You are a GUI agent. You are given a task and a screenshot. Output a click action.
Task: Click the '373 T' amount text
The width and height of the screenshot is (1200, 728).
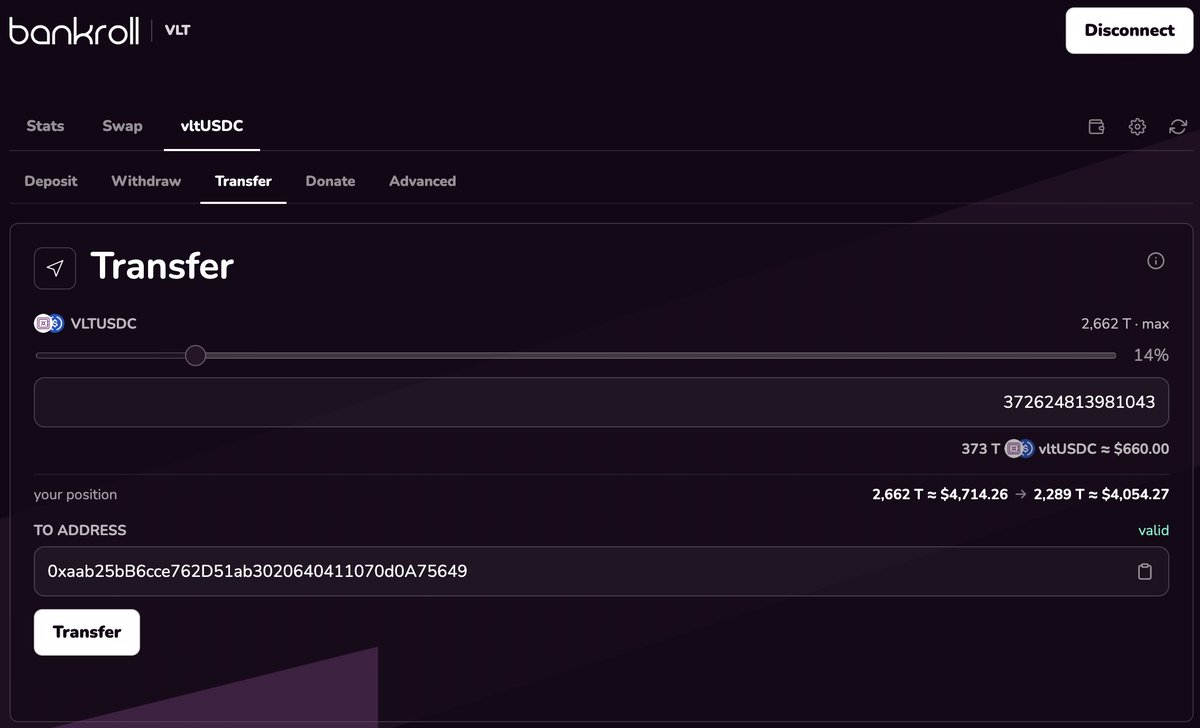[980, 449]
